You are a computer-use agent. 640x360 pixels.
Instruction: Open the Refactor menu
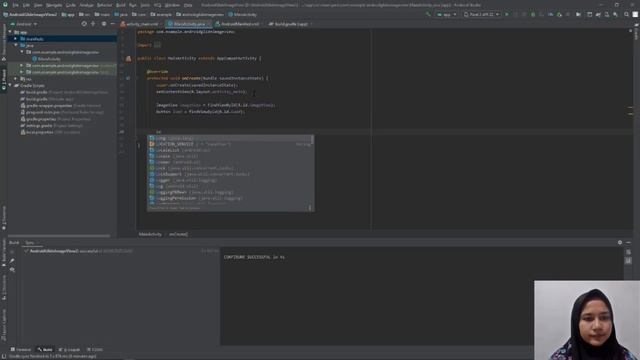tap(104, 5)
